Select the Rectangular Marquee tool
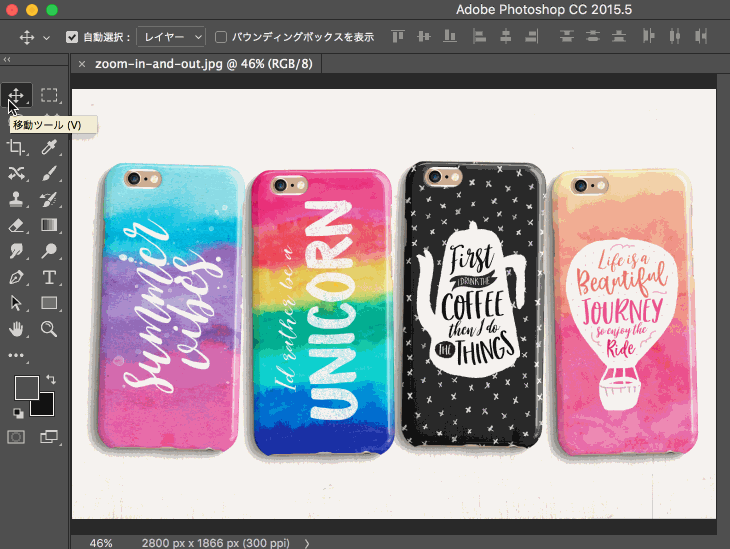The height and width of the screenshot is (549, 730). pos(49,96)
